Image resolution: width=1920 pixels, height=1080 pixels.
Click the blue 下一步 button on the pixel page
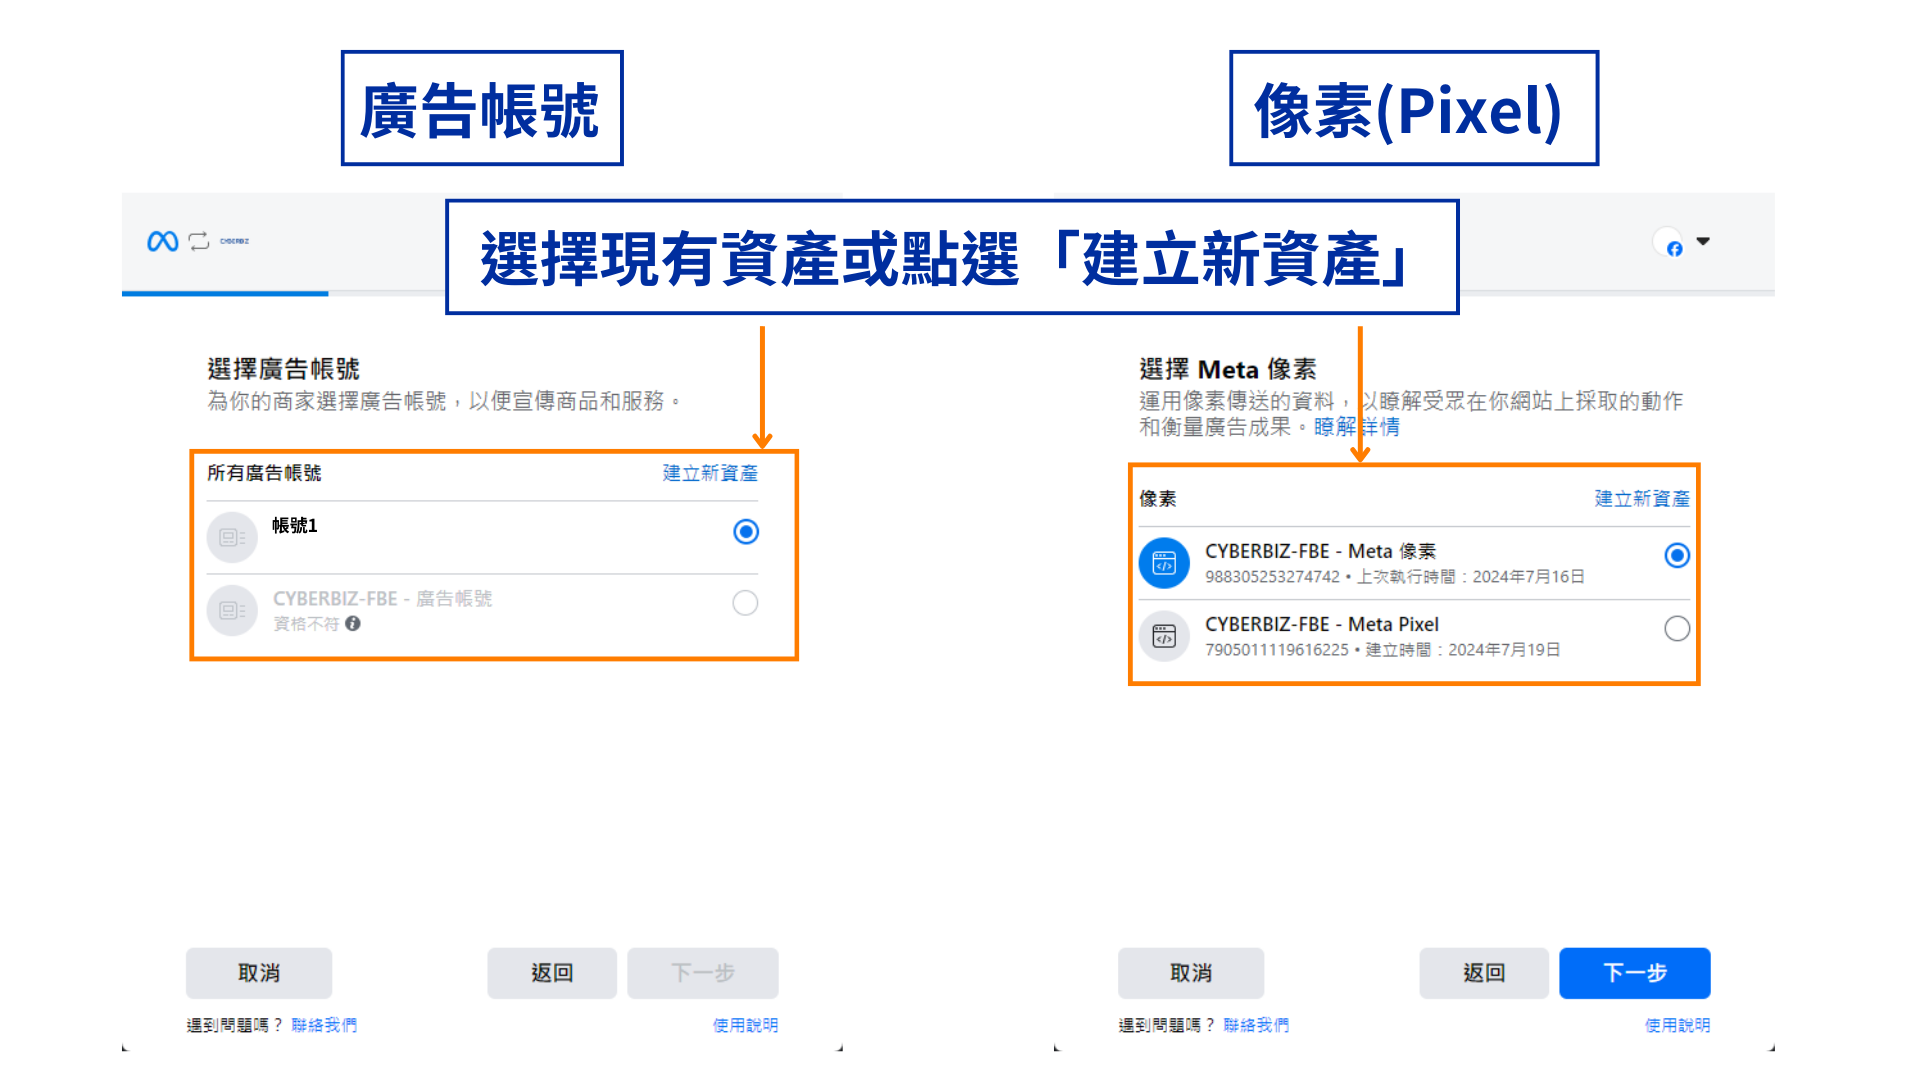[x=1634, y=972]
